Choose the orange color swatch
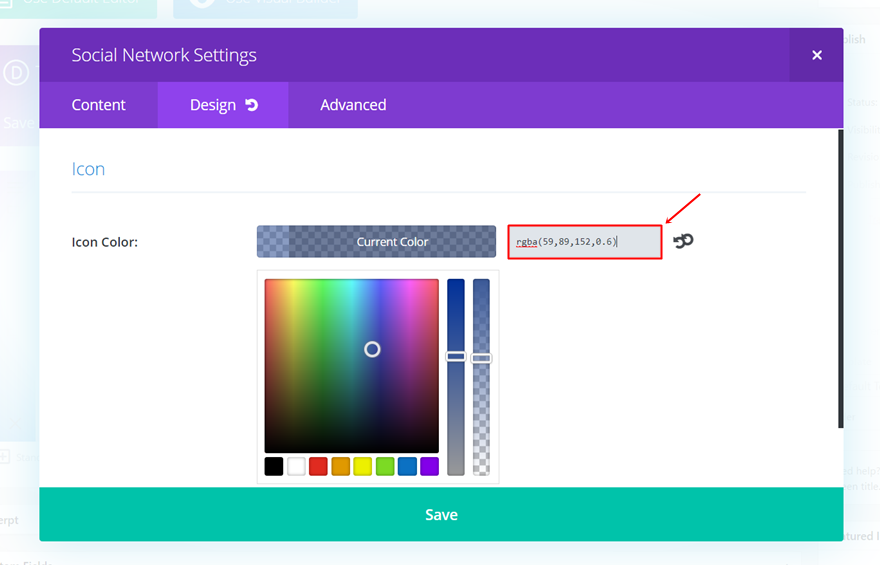This screenshot has height=565, width=880. [x=341, y=466]
